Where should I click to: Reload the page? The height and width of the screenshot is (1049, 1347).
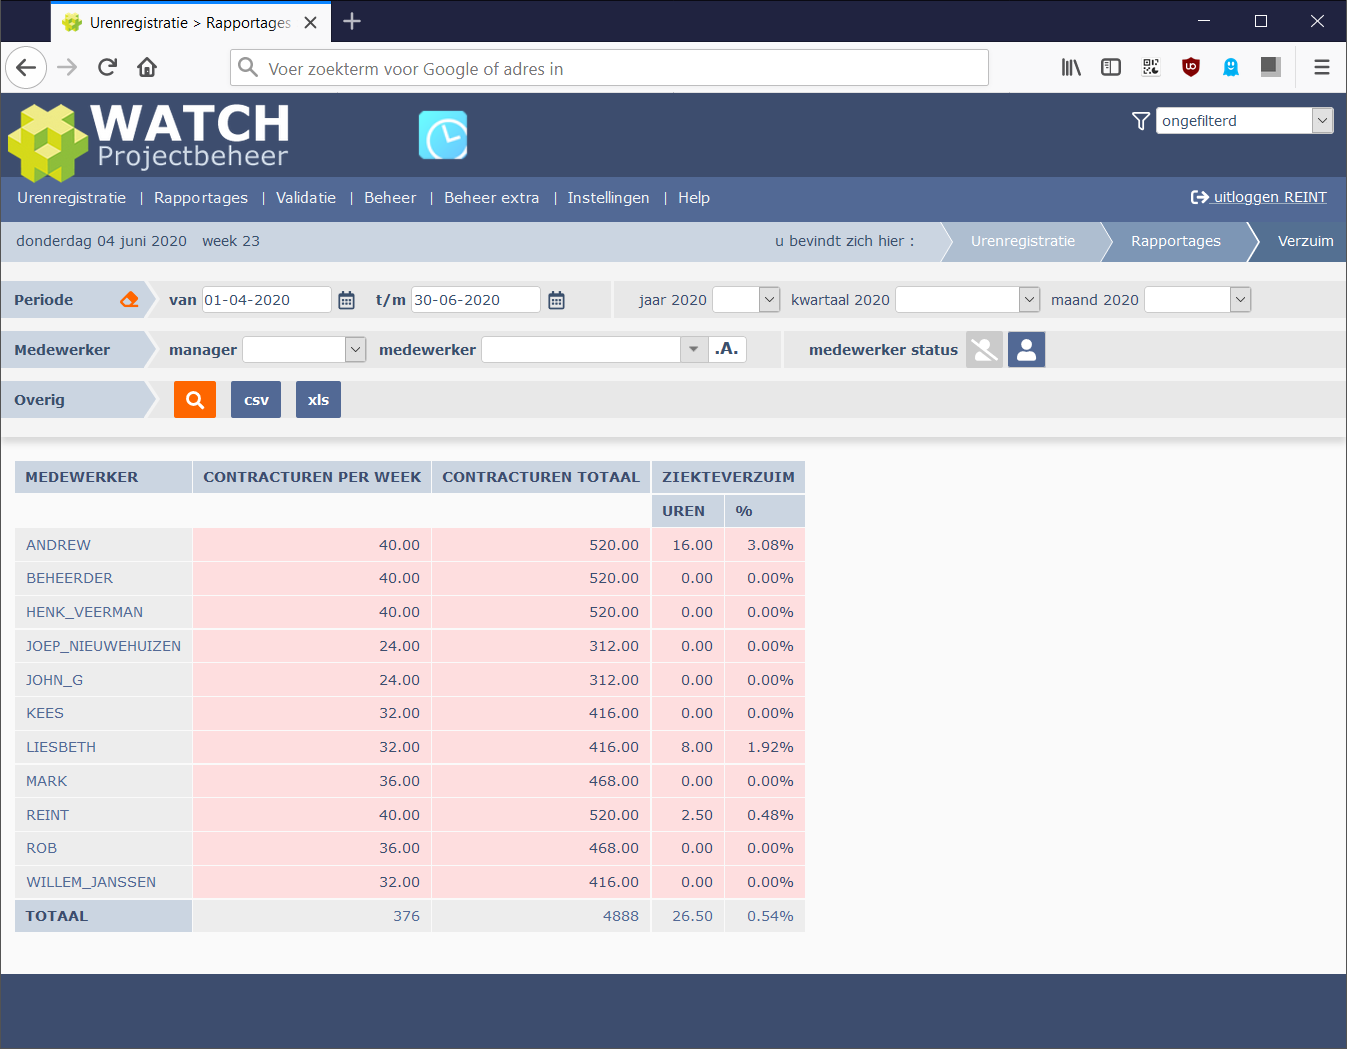107,67
